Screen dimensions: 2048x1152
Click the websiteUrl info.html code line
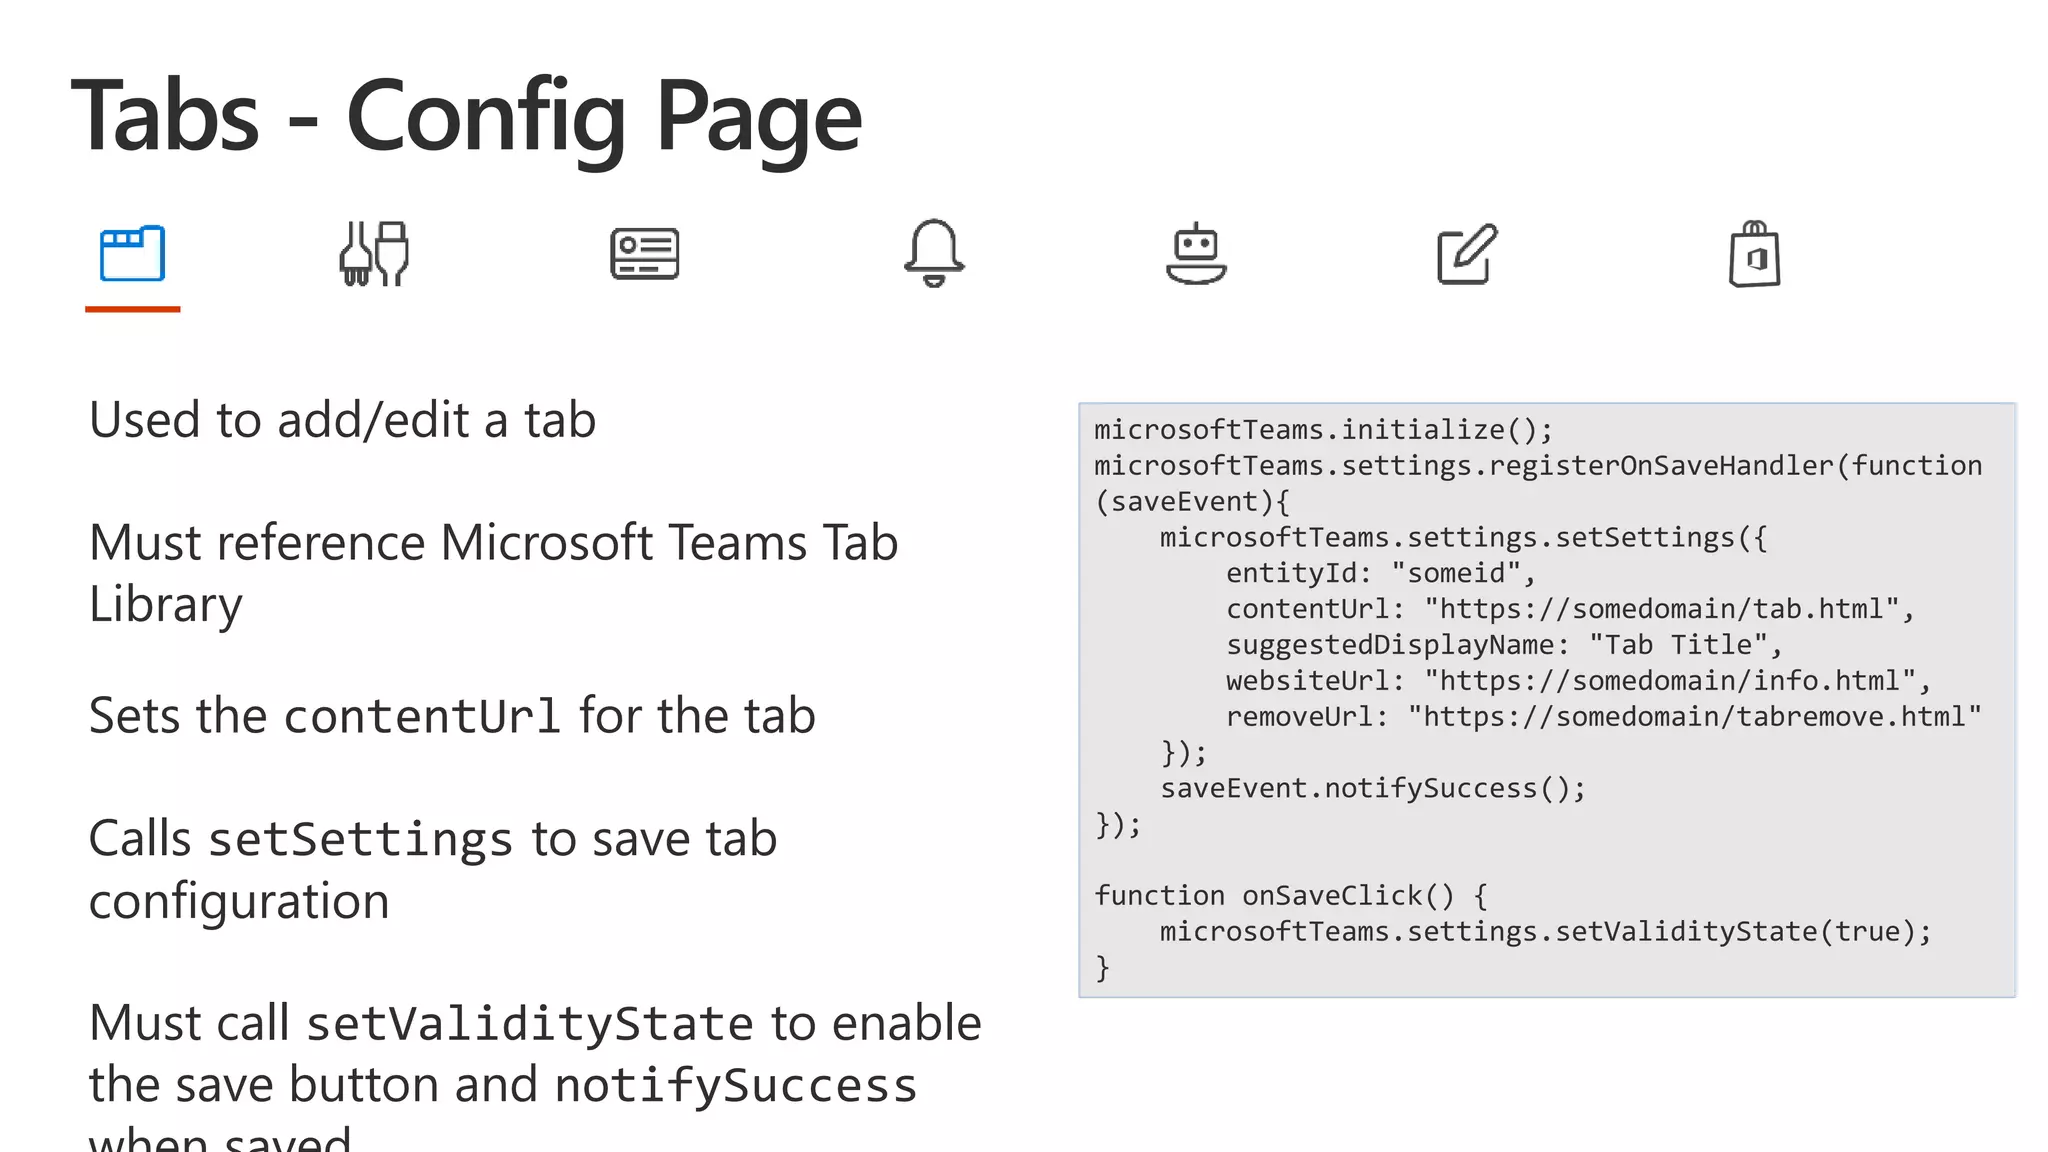click(x=1579, y=681)
